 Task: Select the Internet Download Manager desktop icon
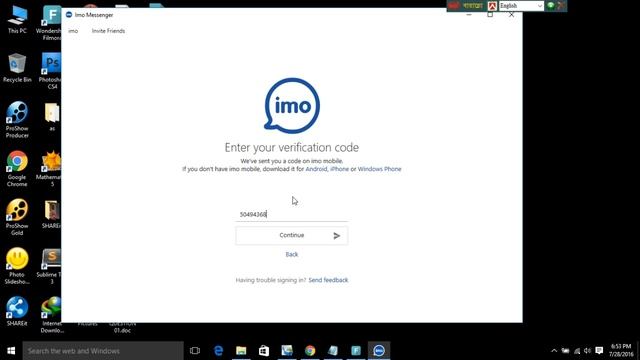pos(51,315)
